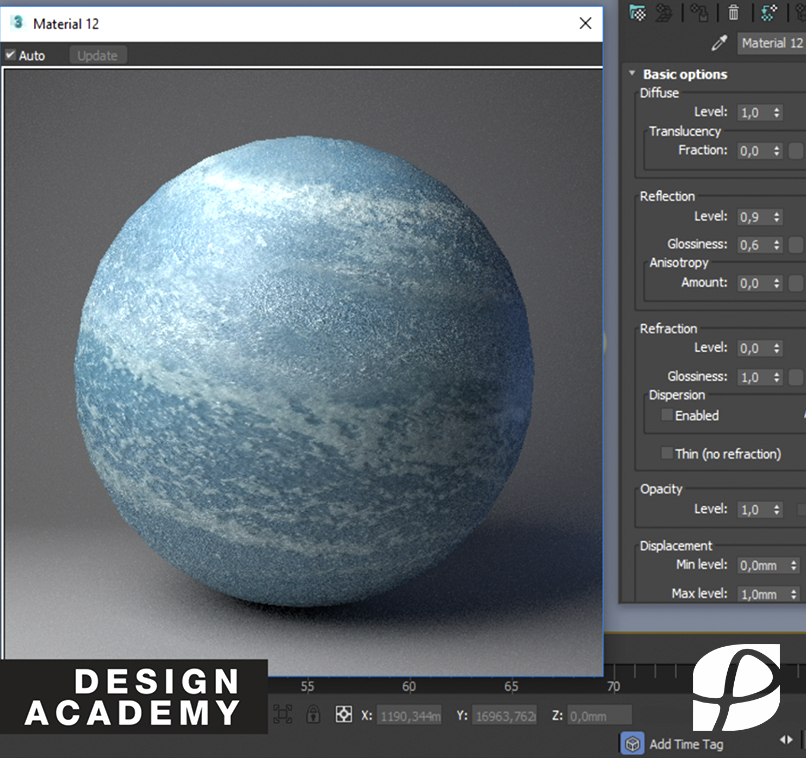Enable the Dispersion checkbox
This screenshot has height=758, width=806.
click(x=667, y=415)
